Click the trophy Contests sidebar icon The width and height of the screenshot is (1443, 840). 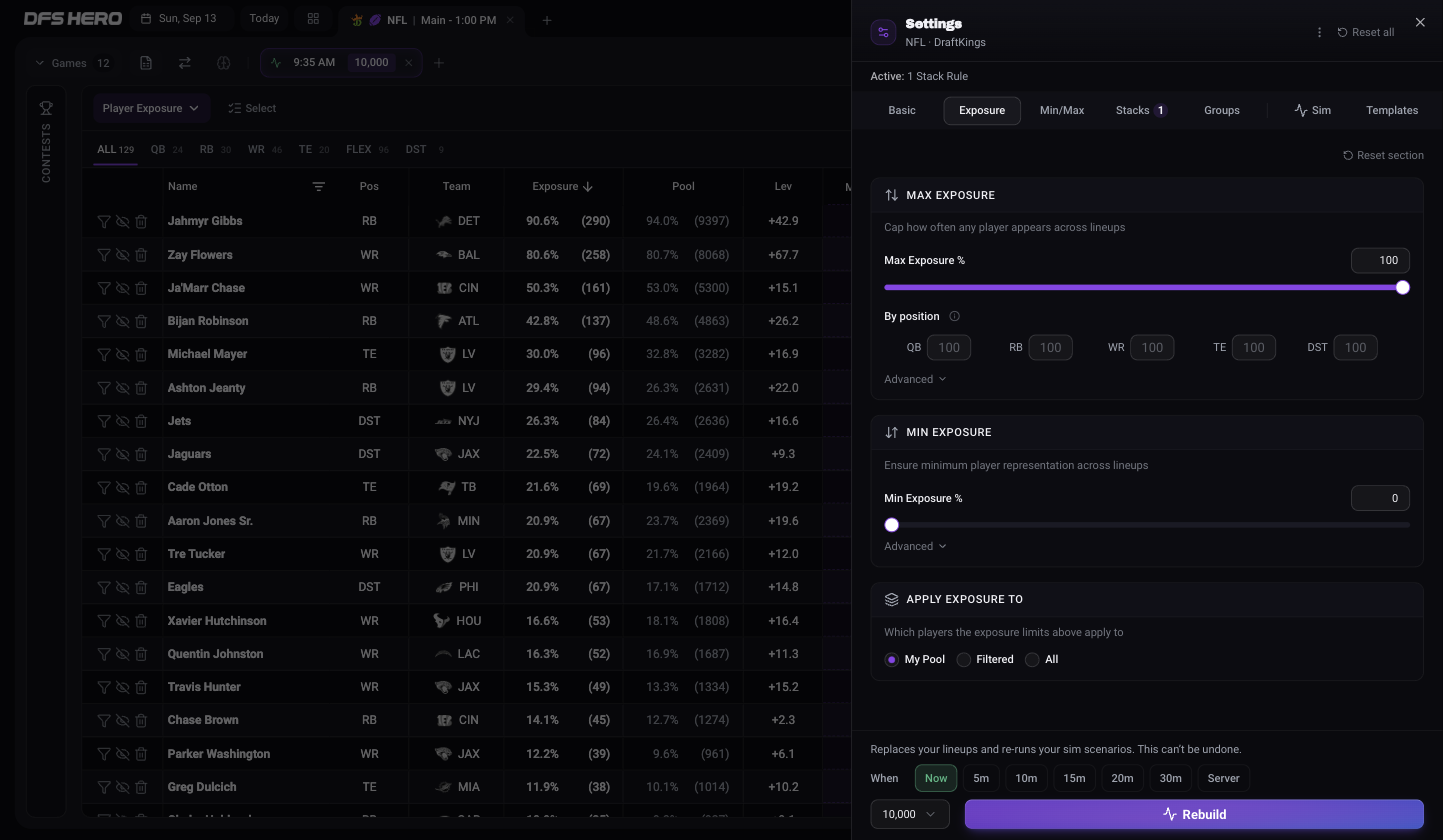coord(46,108)
